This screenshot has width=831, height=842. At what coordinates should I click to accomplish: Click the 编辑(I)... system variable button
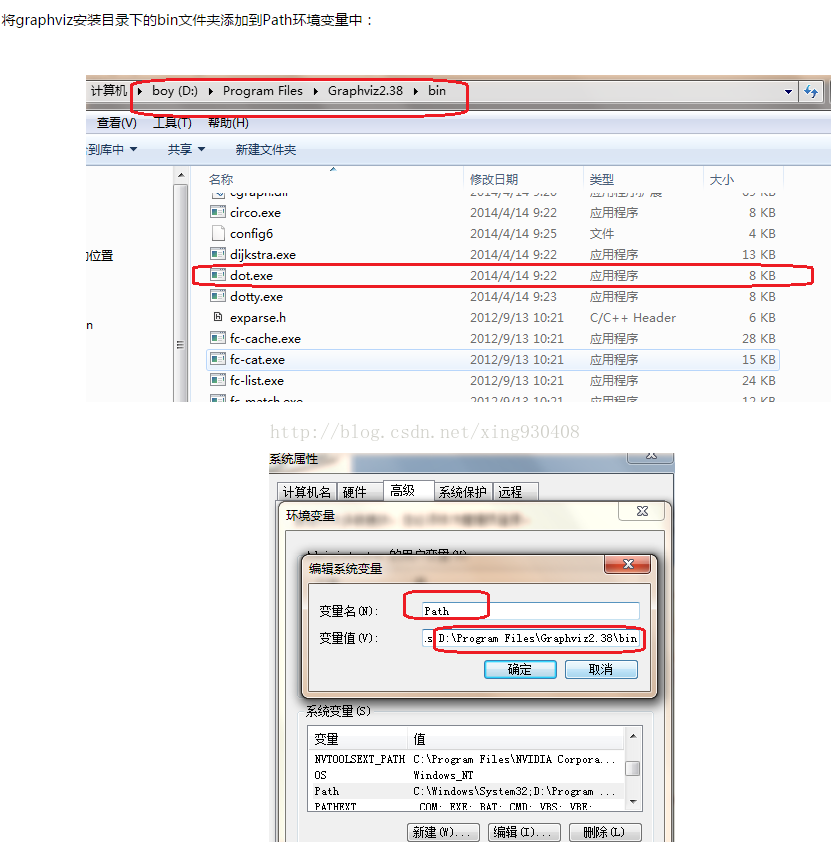click(x=524, y=832)
